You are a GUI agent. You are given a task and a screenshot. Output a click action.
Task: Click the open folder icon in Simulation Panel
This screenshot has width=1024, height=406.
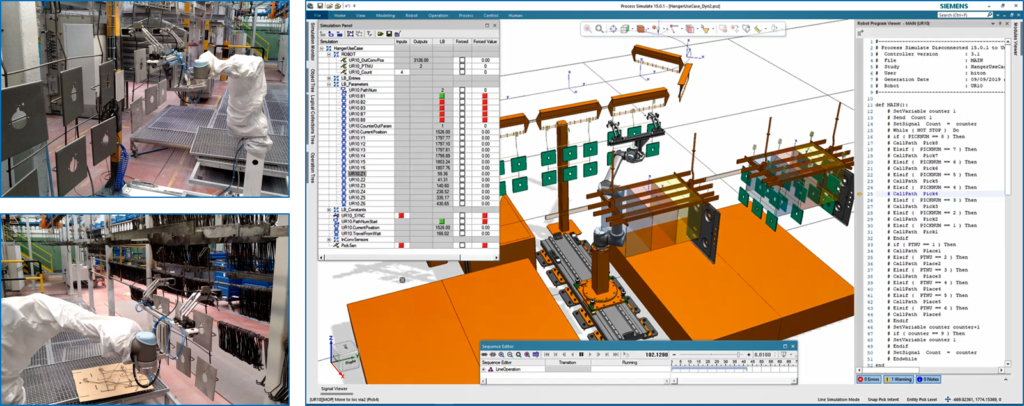click(380, 34)
